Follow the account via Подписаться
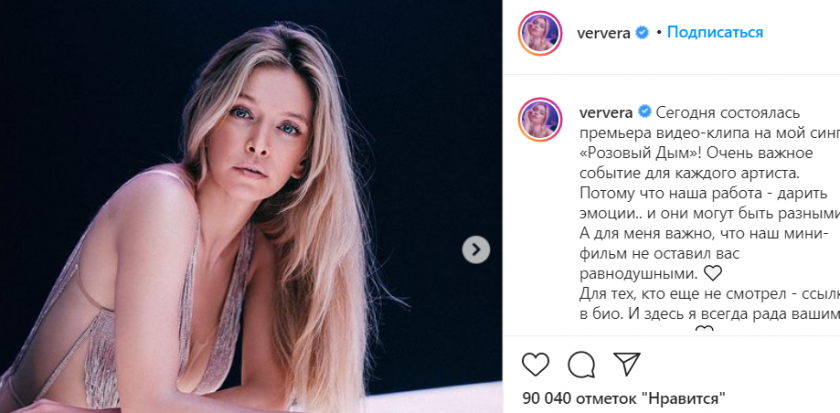This screenshot has width=840, height=413. point(715,33)
